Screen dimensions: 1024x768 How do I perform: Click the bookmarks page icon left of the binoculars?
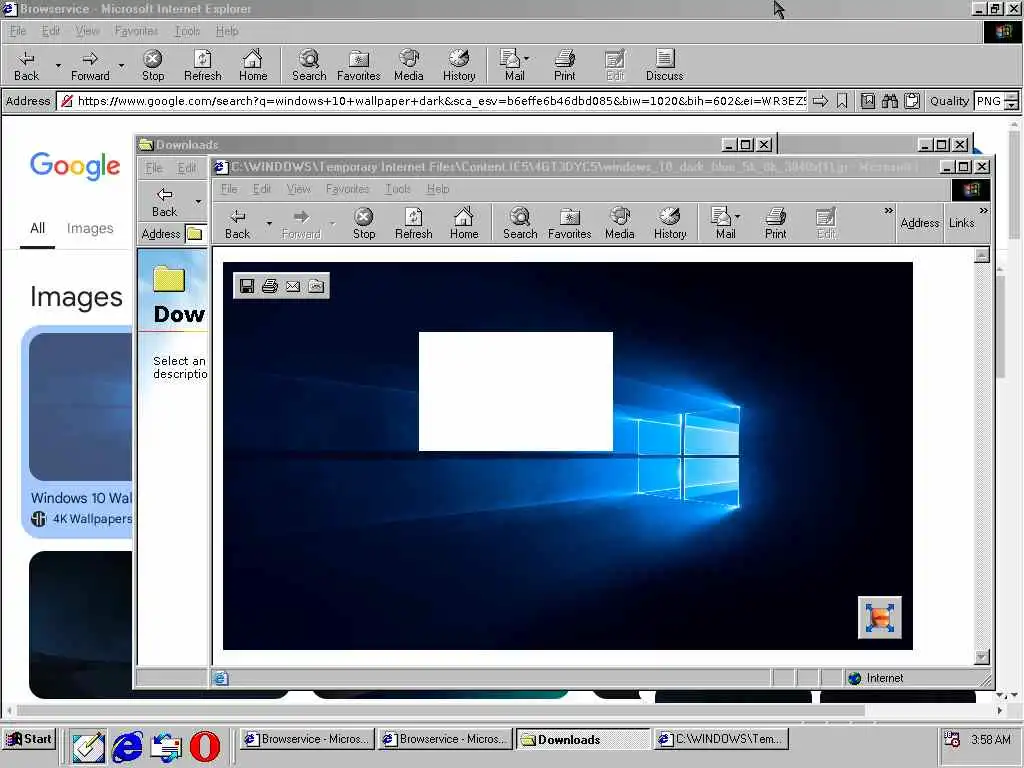click(x=868, y=101)
